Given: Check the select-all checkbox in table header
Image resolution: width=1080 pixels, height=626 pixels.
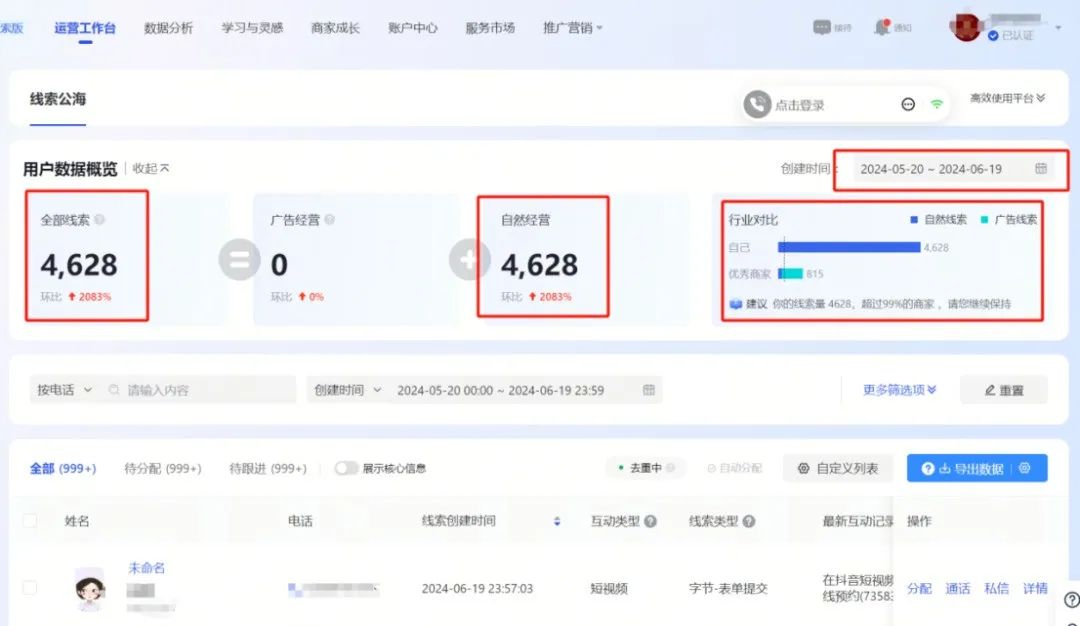Looking at the screenshot, I should tap(28, 520).
